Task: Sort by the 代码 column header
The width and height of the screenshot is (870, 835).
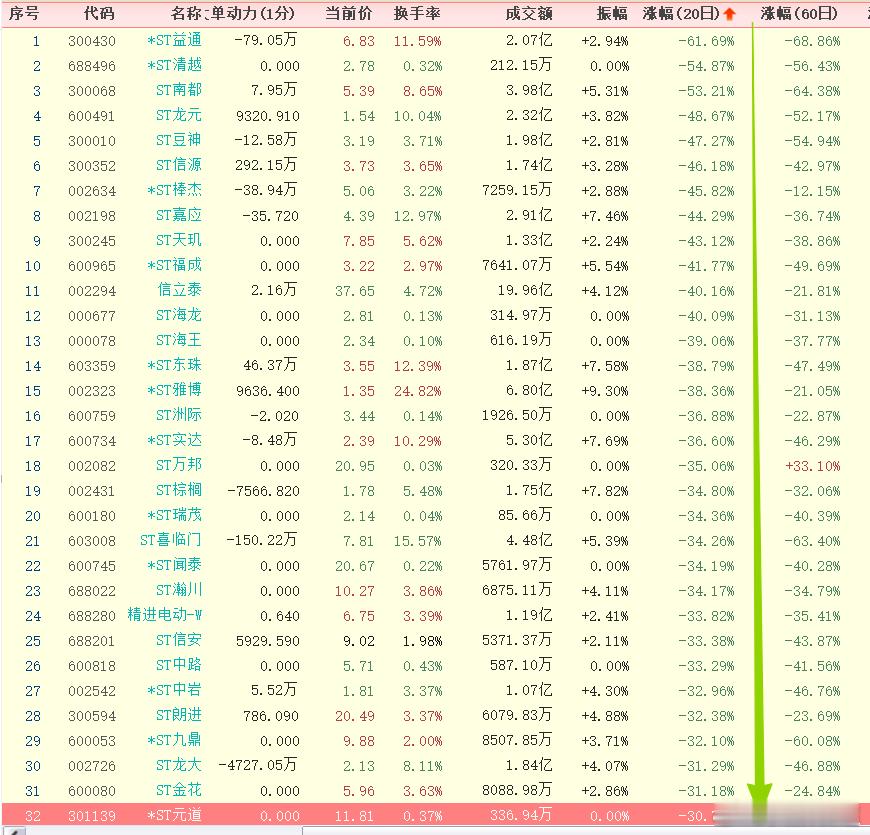Action: tap(99, 13)
